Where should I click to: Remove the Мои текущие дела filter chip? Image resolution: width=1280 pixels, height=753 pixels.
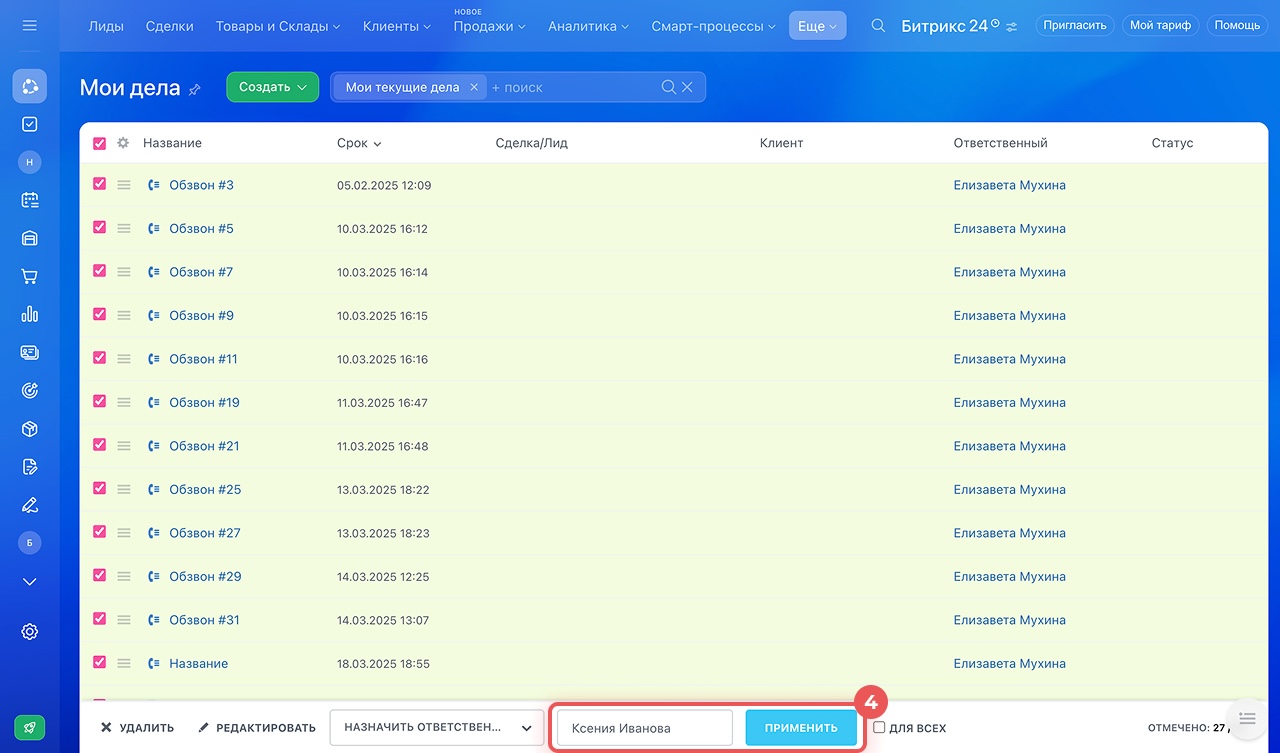click(474, 87)
